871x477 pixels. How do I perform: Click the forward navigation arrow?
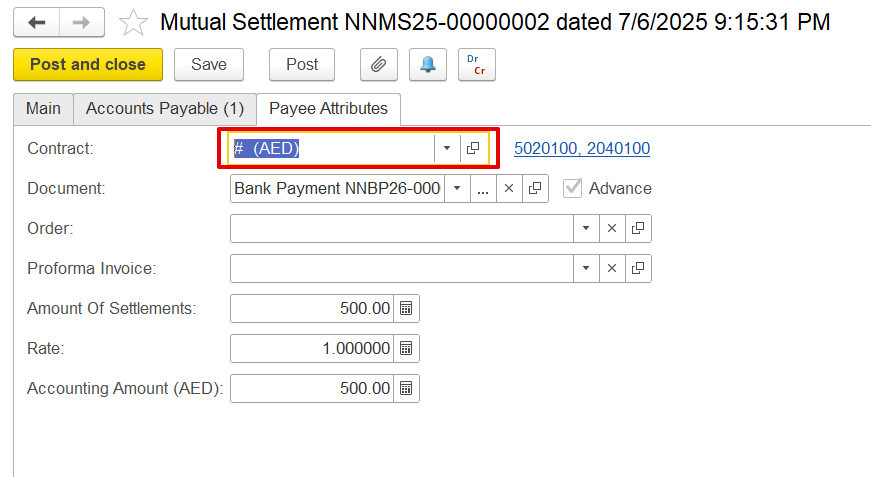coord(81,23)
